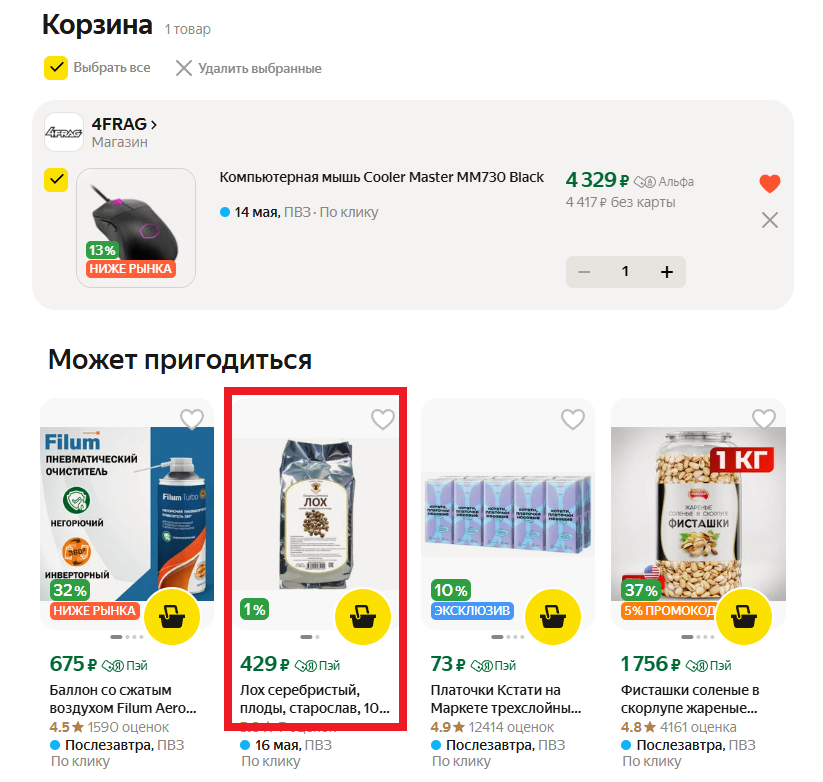Add Фисташки соленые to cart
This screenshot has height=782, width=823.
coord(744,617)
